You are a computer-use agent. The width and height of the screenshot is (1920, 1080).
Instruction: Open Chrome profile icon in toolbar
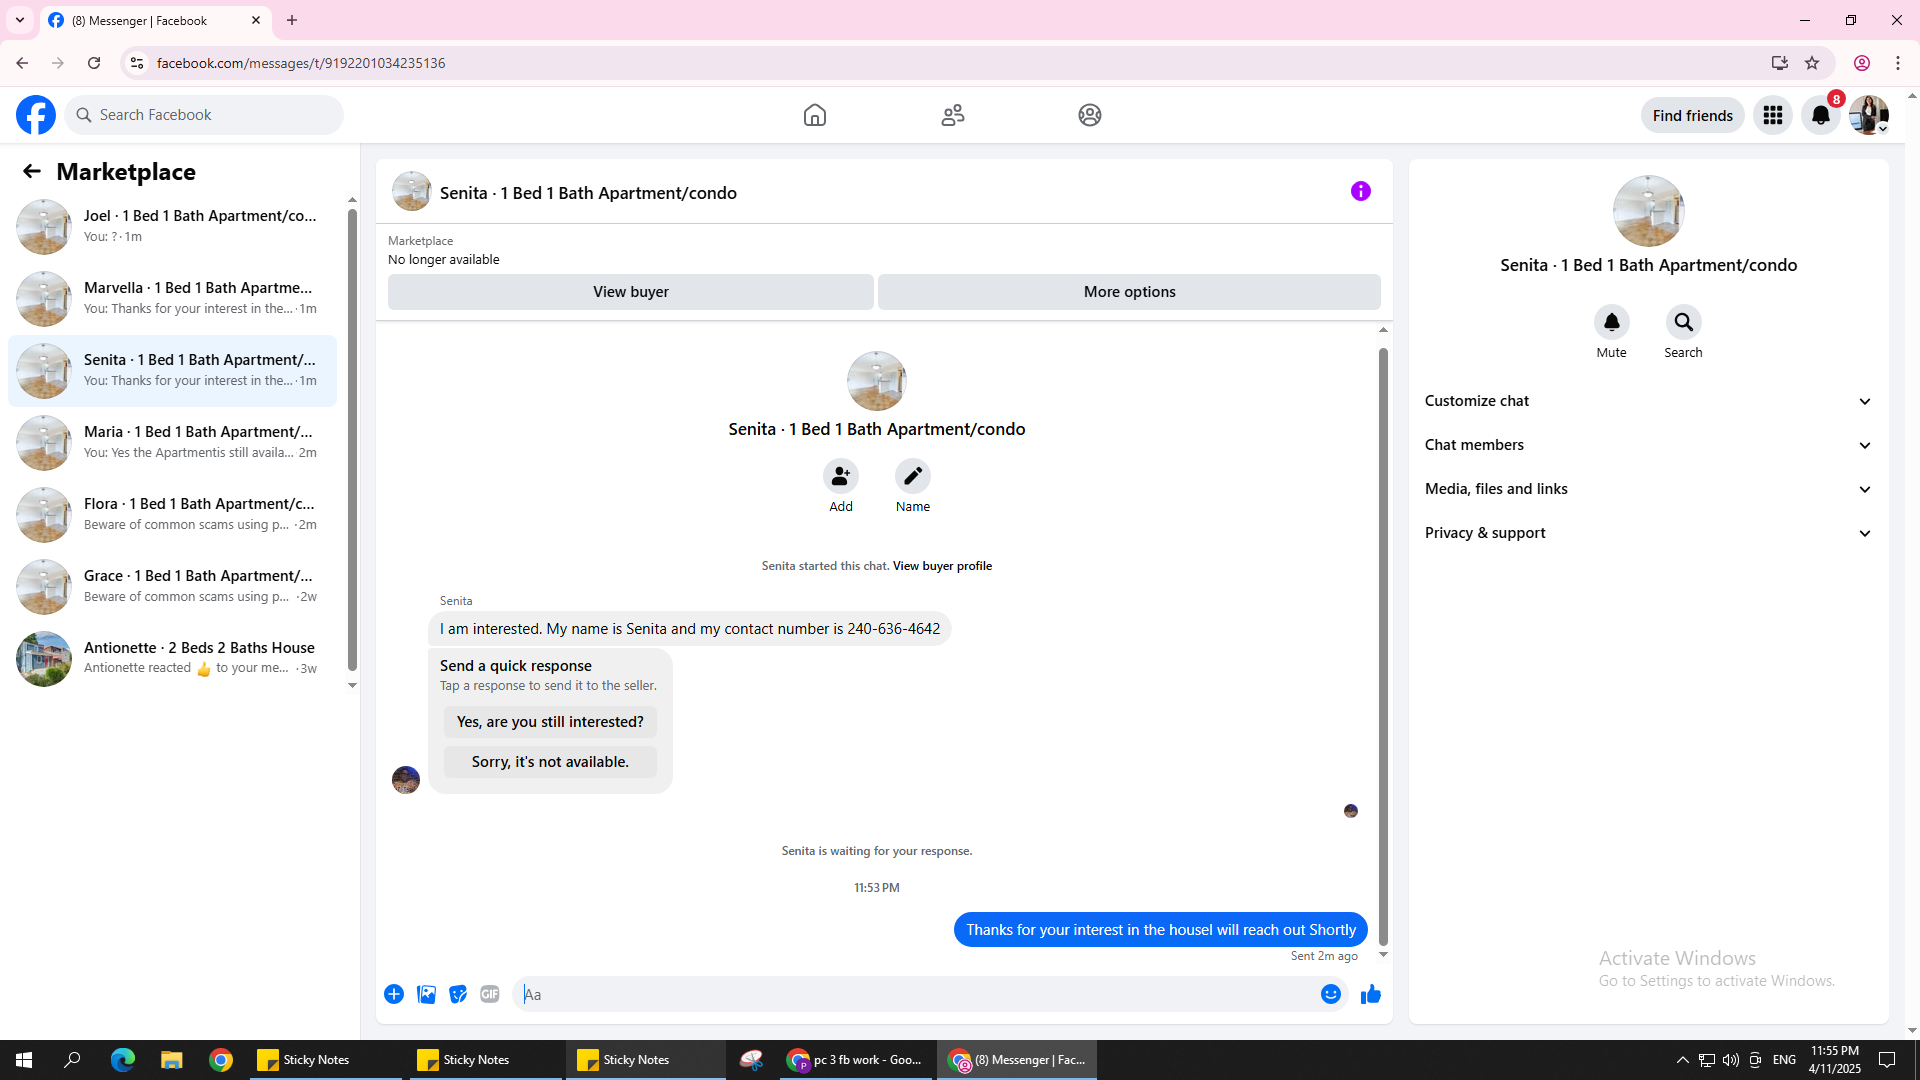coord(1862,63)
